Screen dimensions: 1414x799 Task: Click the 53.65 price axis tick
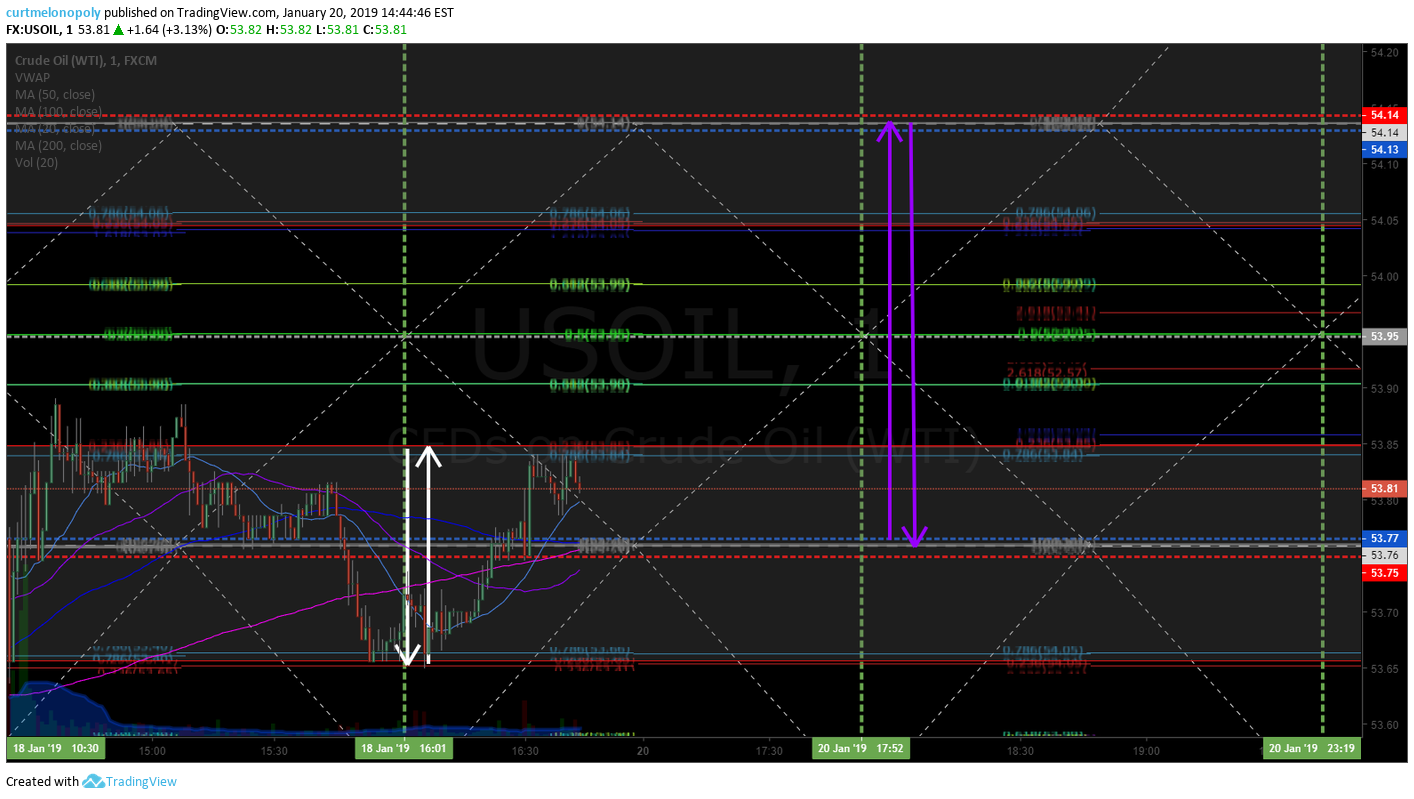coord(1385,669)
